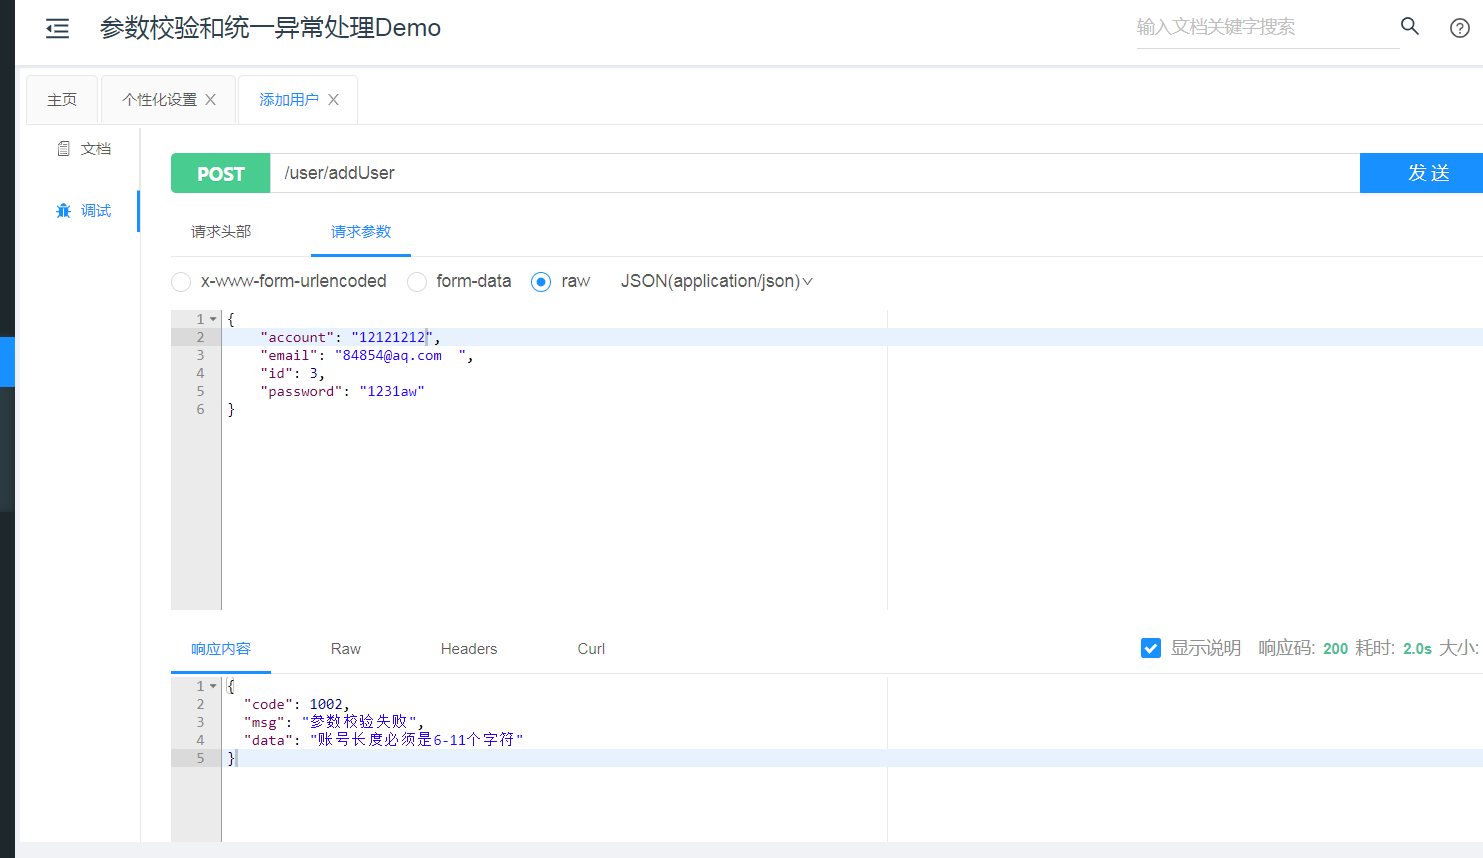Switch to 添加用户 tab
The height and width of the screenshot is (858, 1483).
tap(289, 100)
